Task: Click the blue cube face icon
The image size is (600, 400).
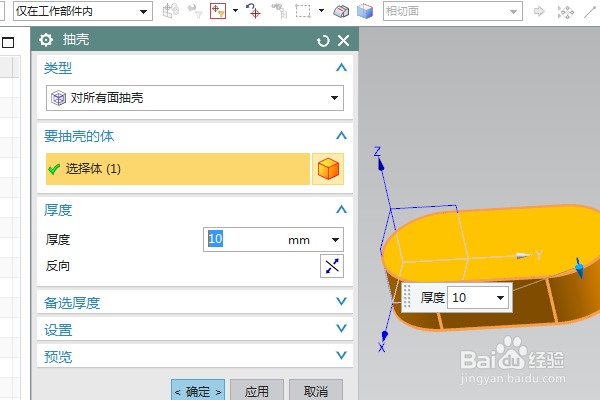Action: (365, 11)
